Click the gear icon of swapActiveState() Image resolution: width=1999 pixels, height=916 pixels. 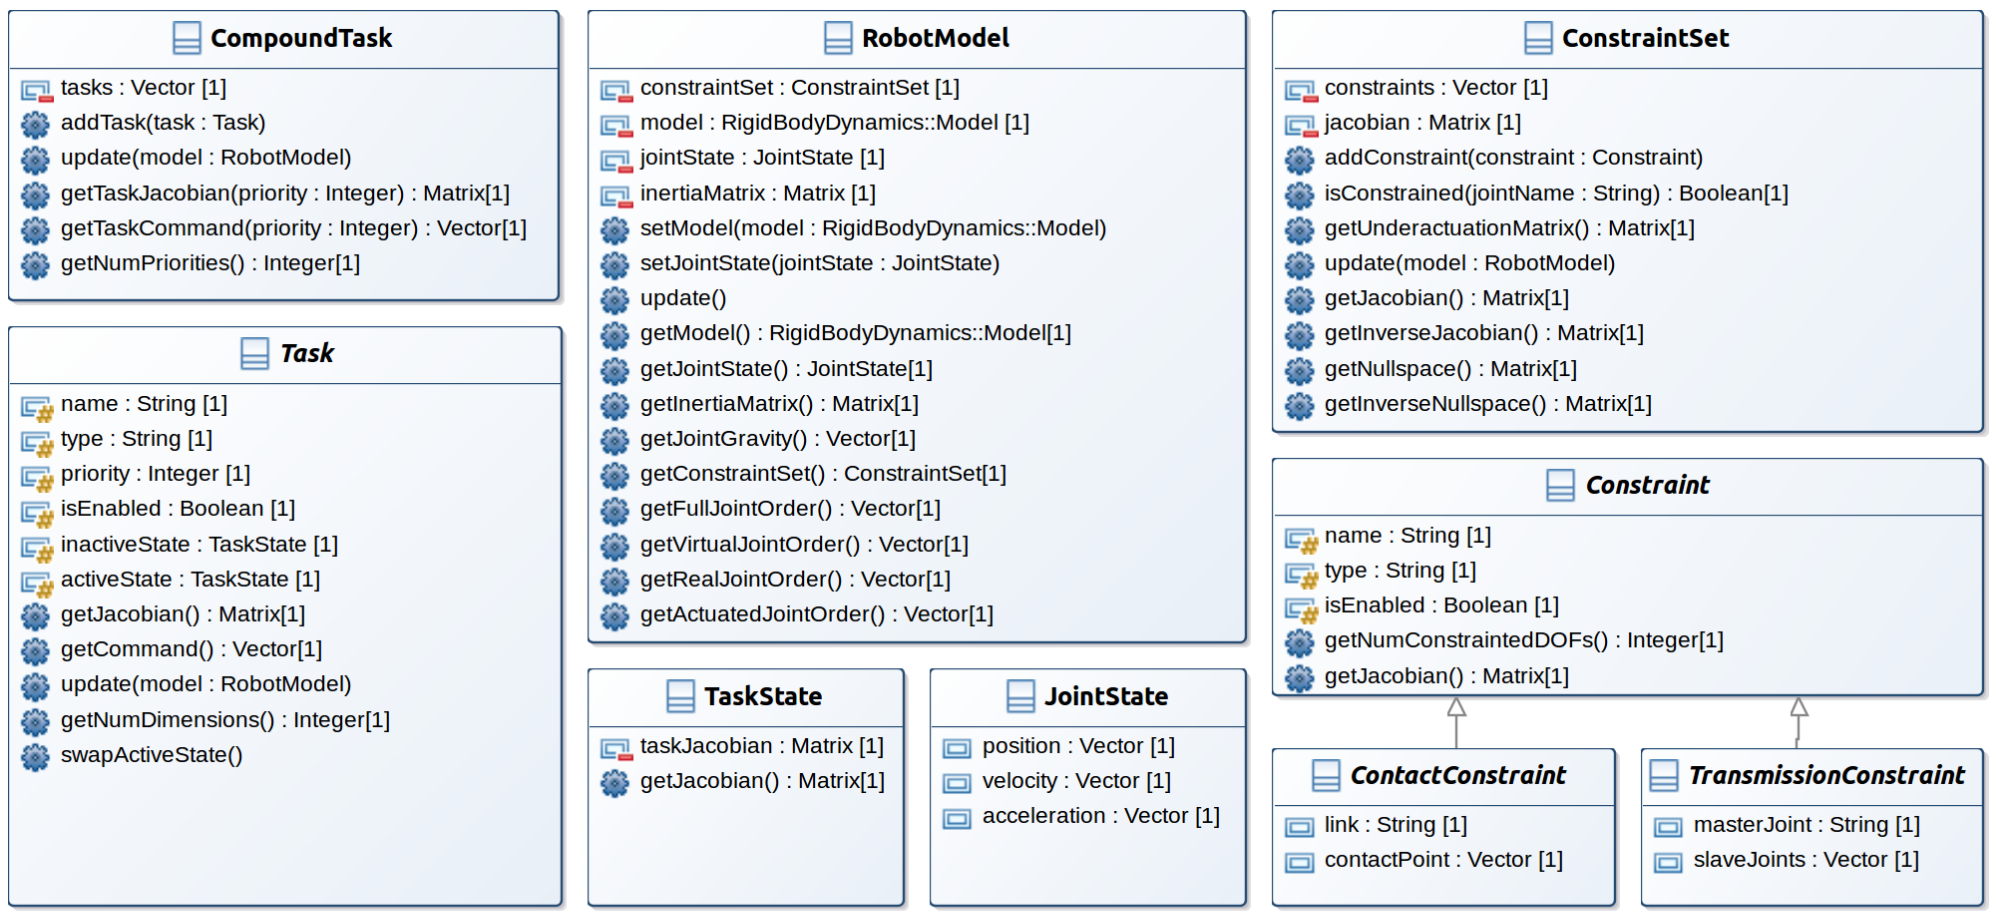click(x=35, y=756)
